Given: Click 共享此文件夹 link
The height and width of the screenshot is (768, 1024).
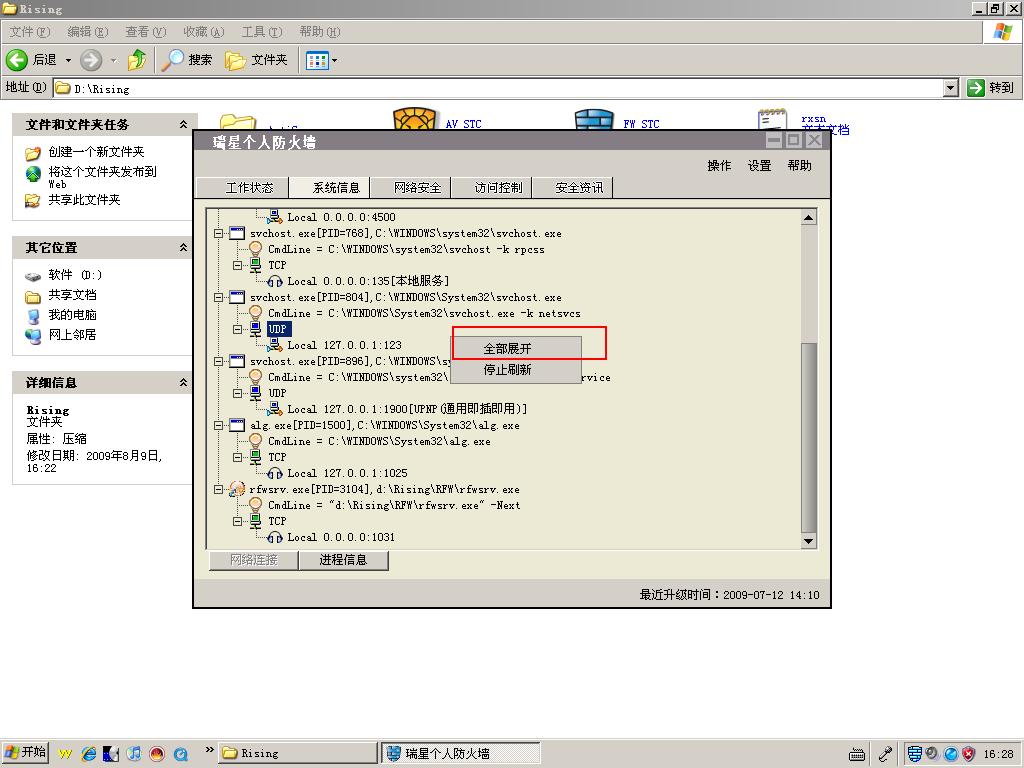Looking at the screenshot, I should coord(84,200).
